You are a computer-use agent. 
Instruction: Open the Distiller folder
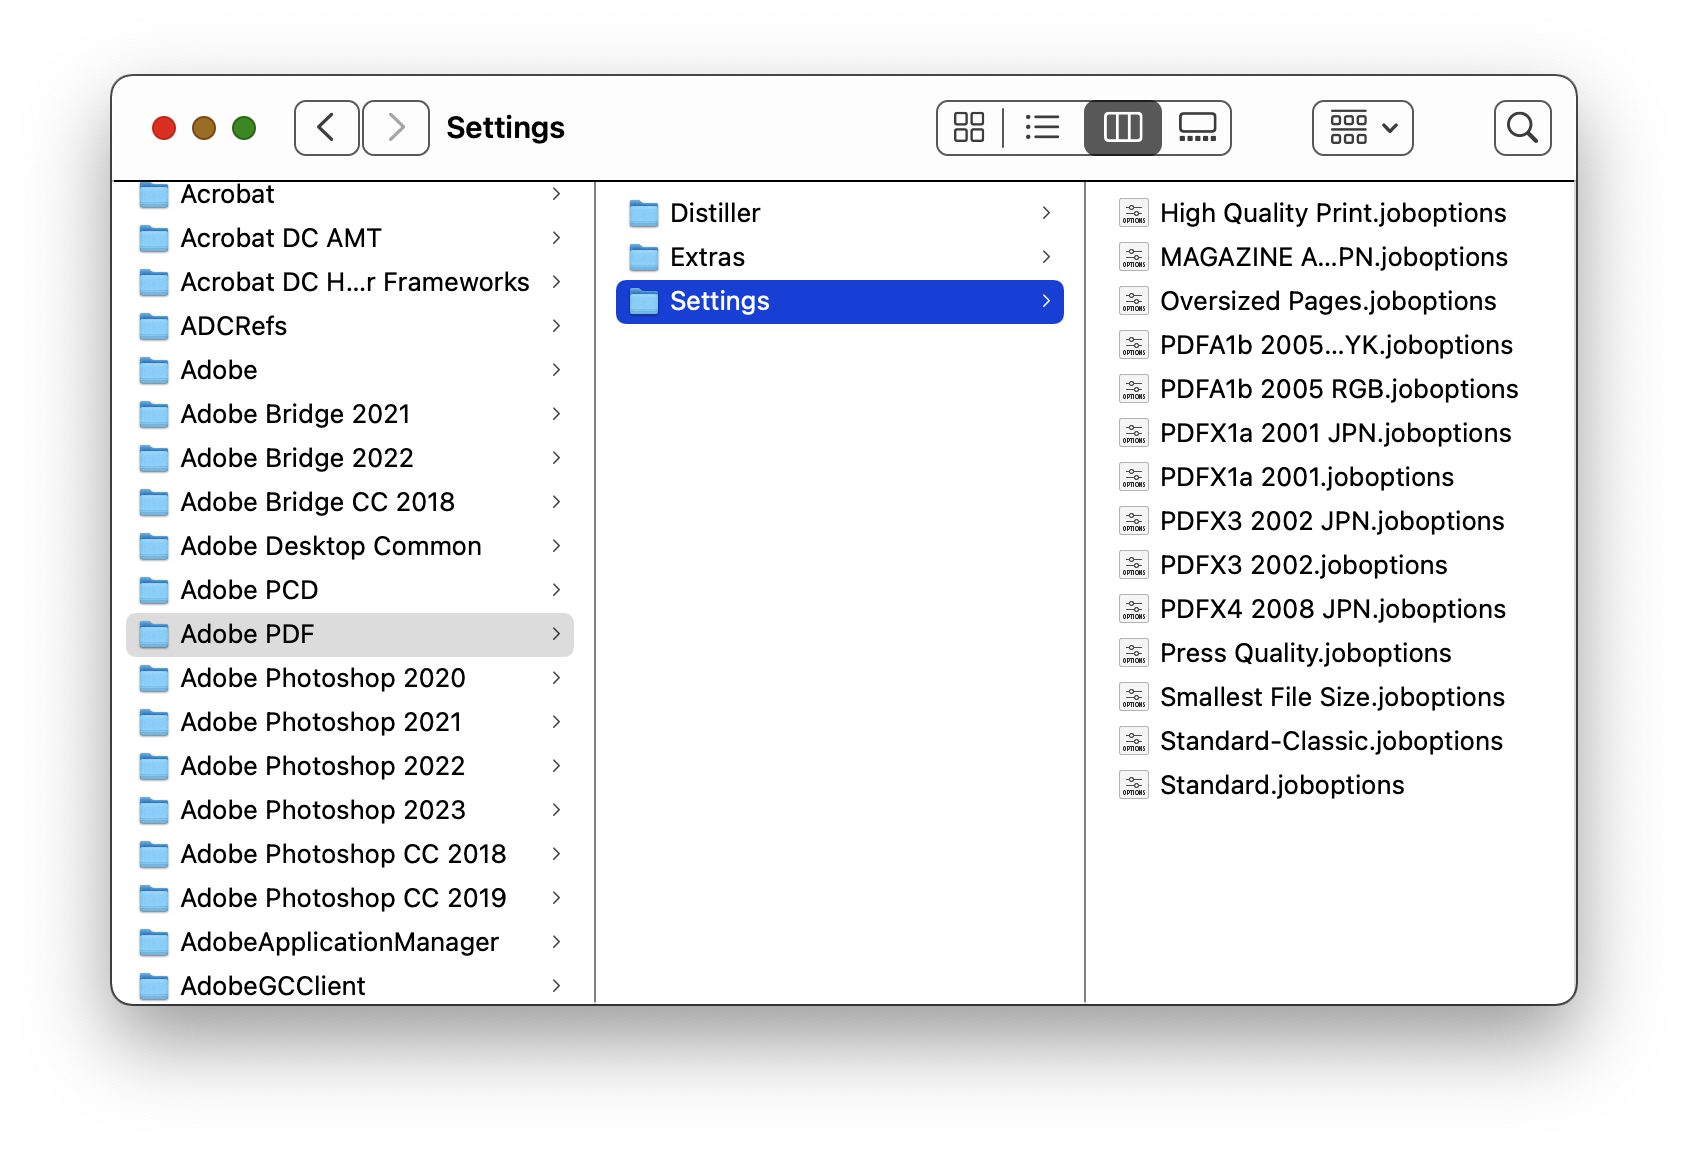click(715, 213)
